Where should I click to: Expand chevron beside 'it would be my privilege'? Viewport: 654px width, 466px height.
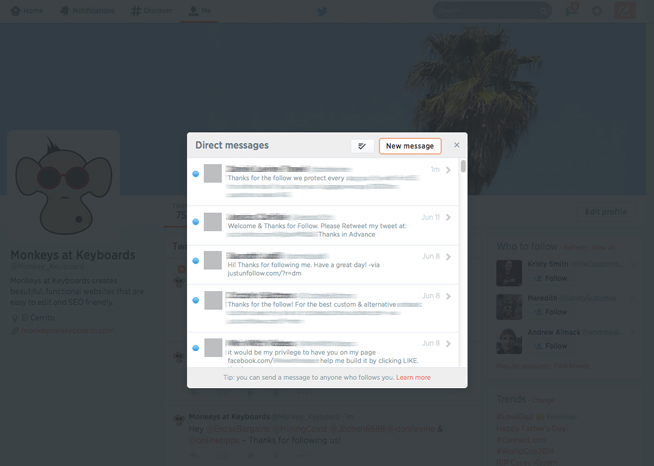click(448, 344)
